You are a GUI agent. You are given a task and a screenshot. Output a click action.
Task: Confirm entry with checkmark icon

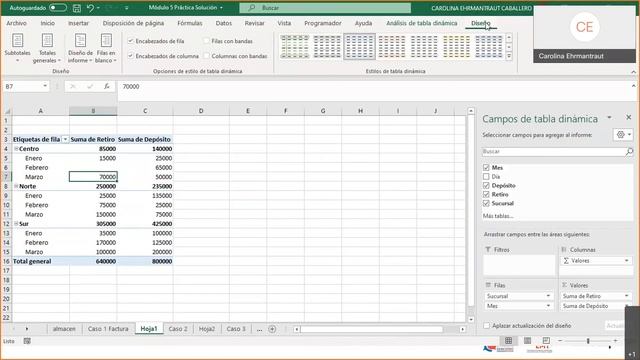point(90,86)
